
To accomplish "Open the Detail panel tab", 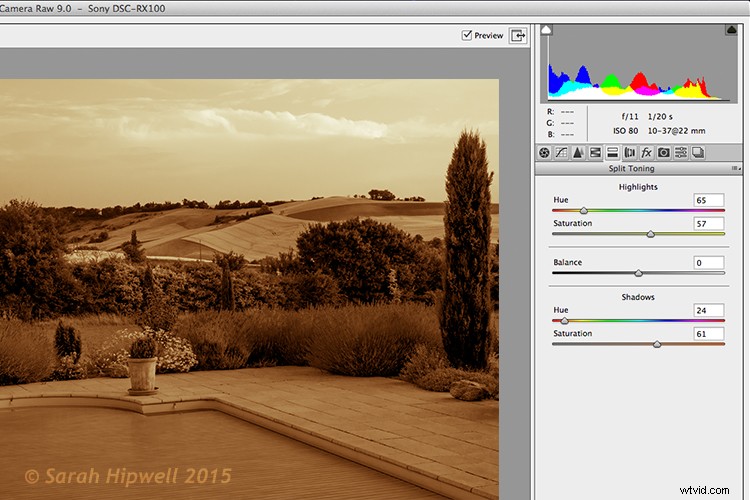I will point(578,153).
